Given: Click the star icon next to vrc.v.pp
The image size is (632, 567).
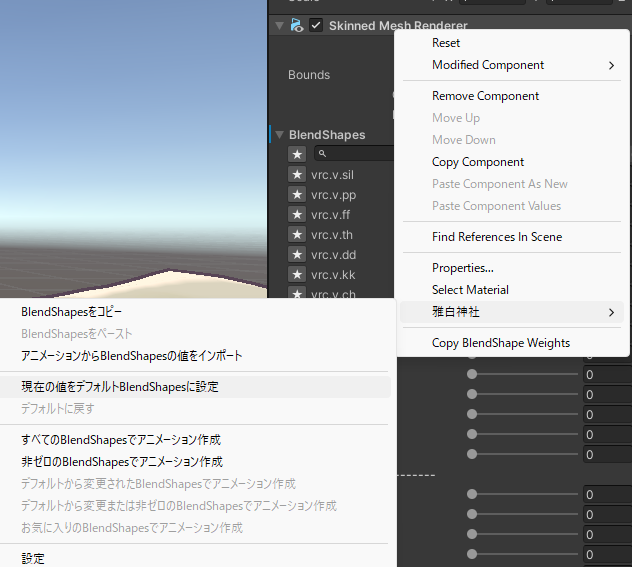Looking at the screenshot, I should (x=297, y=194).
